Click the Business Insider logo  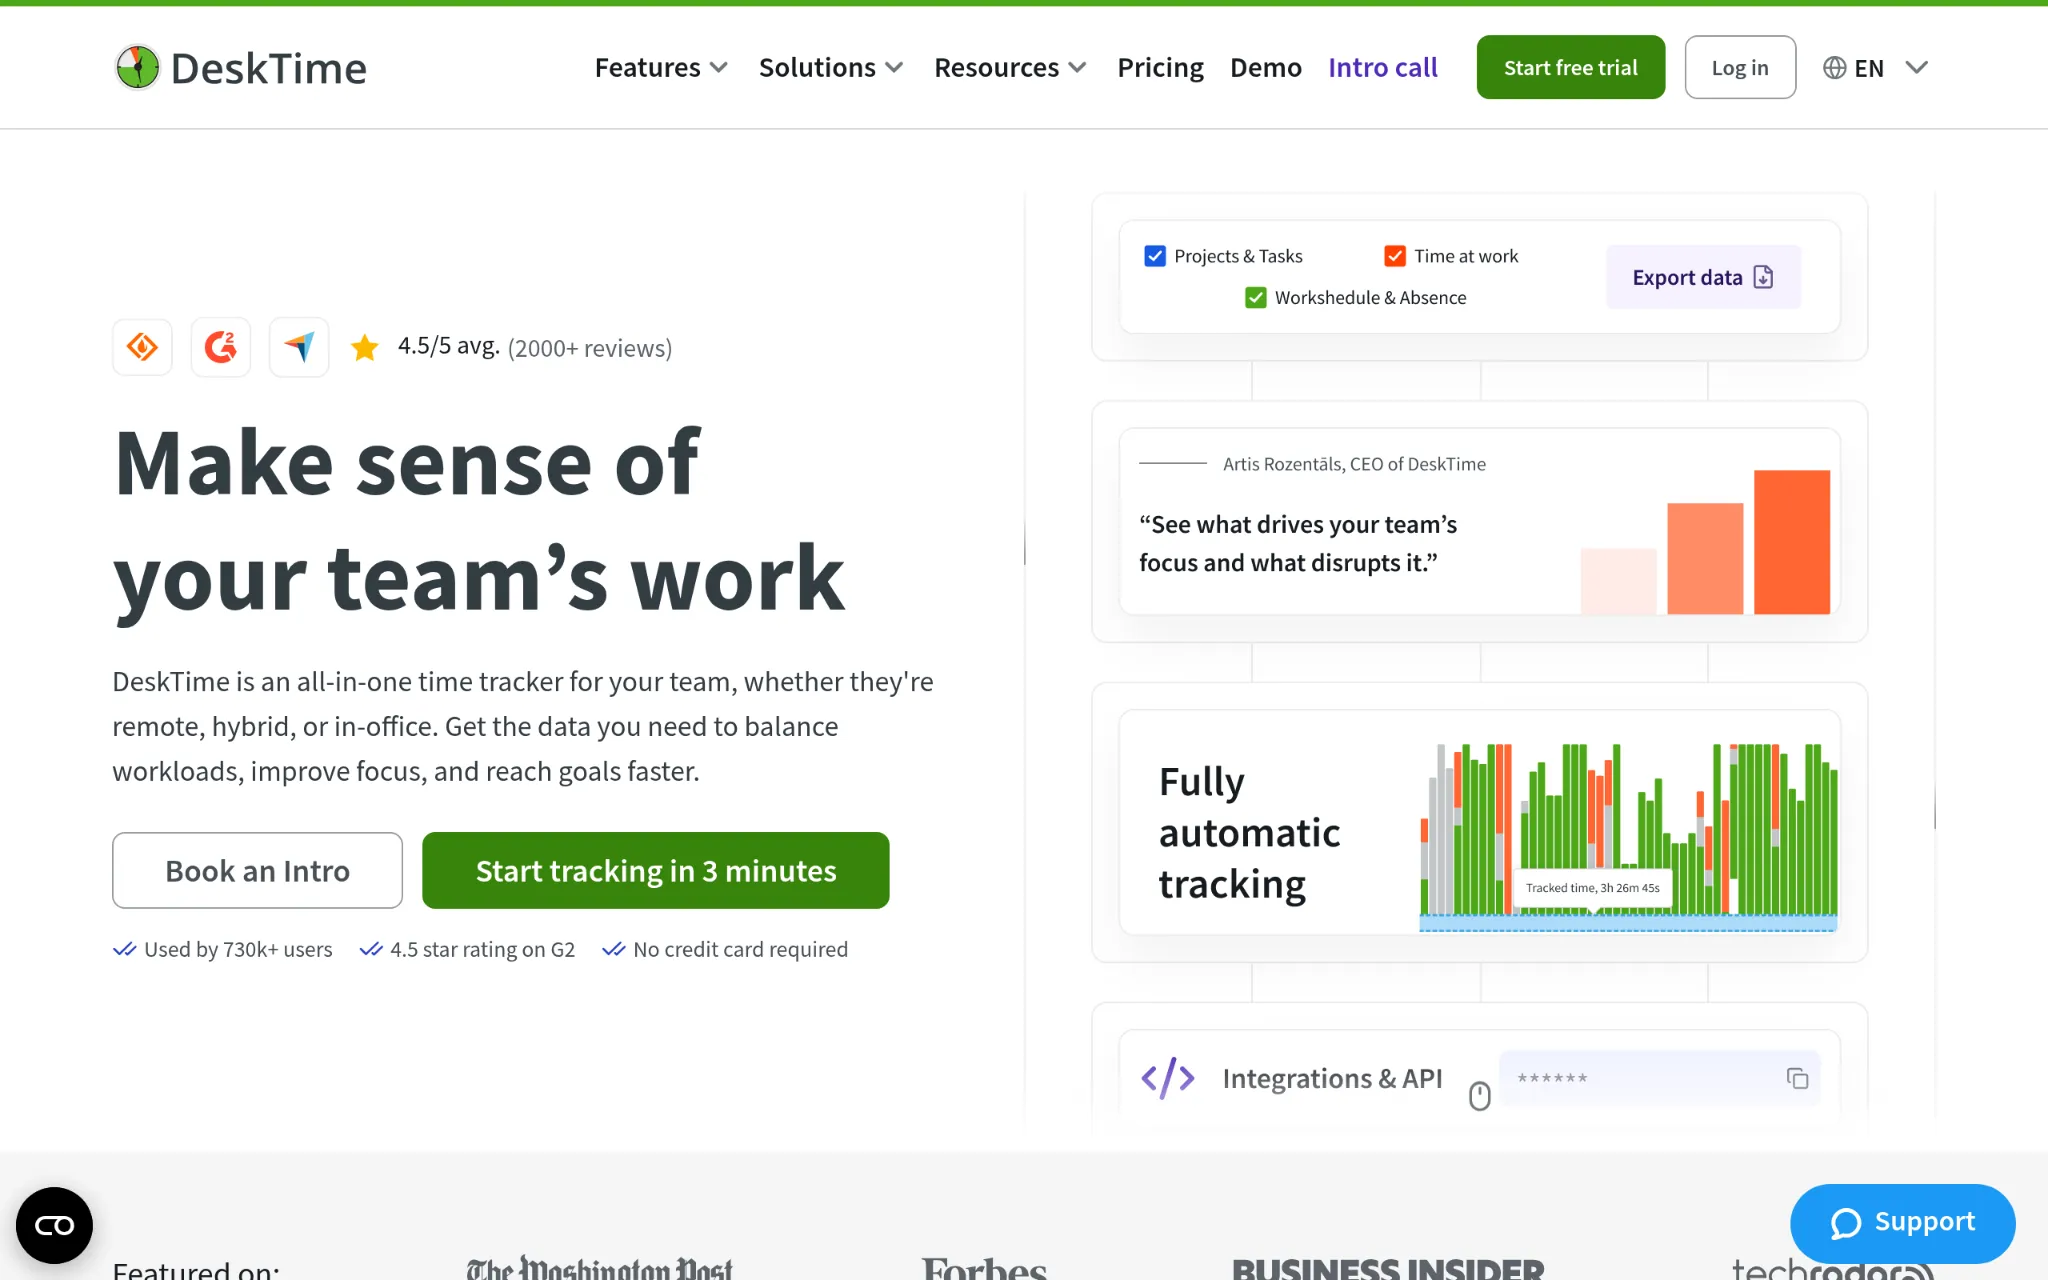(x=1388, y=1268)
